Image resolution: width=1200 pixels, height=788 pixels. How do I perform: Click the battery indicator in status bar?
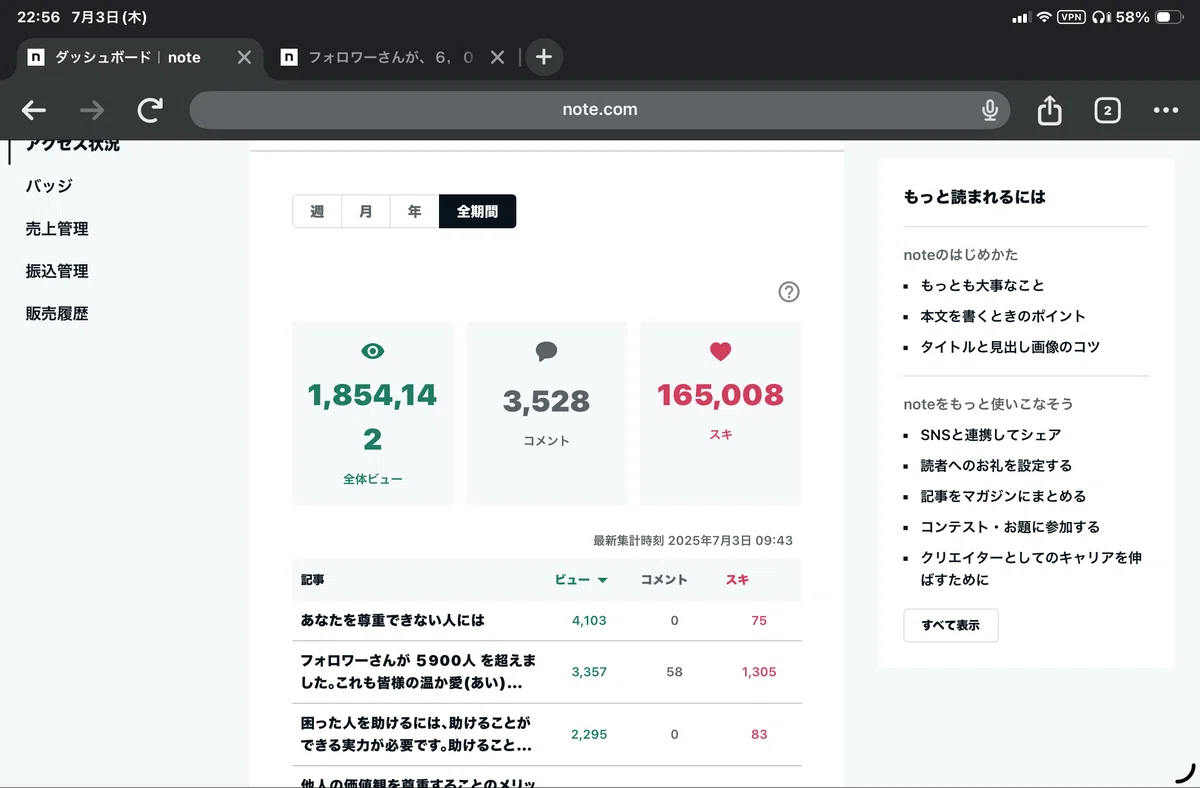pyautogui.click(x=1169, y=17)
